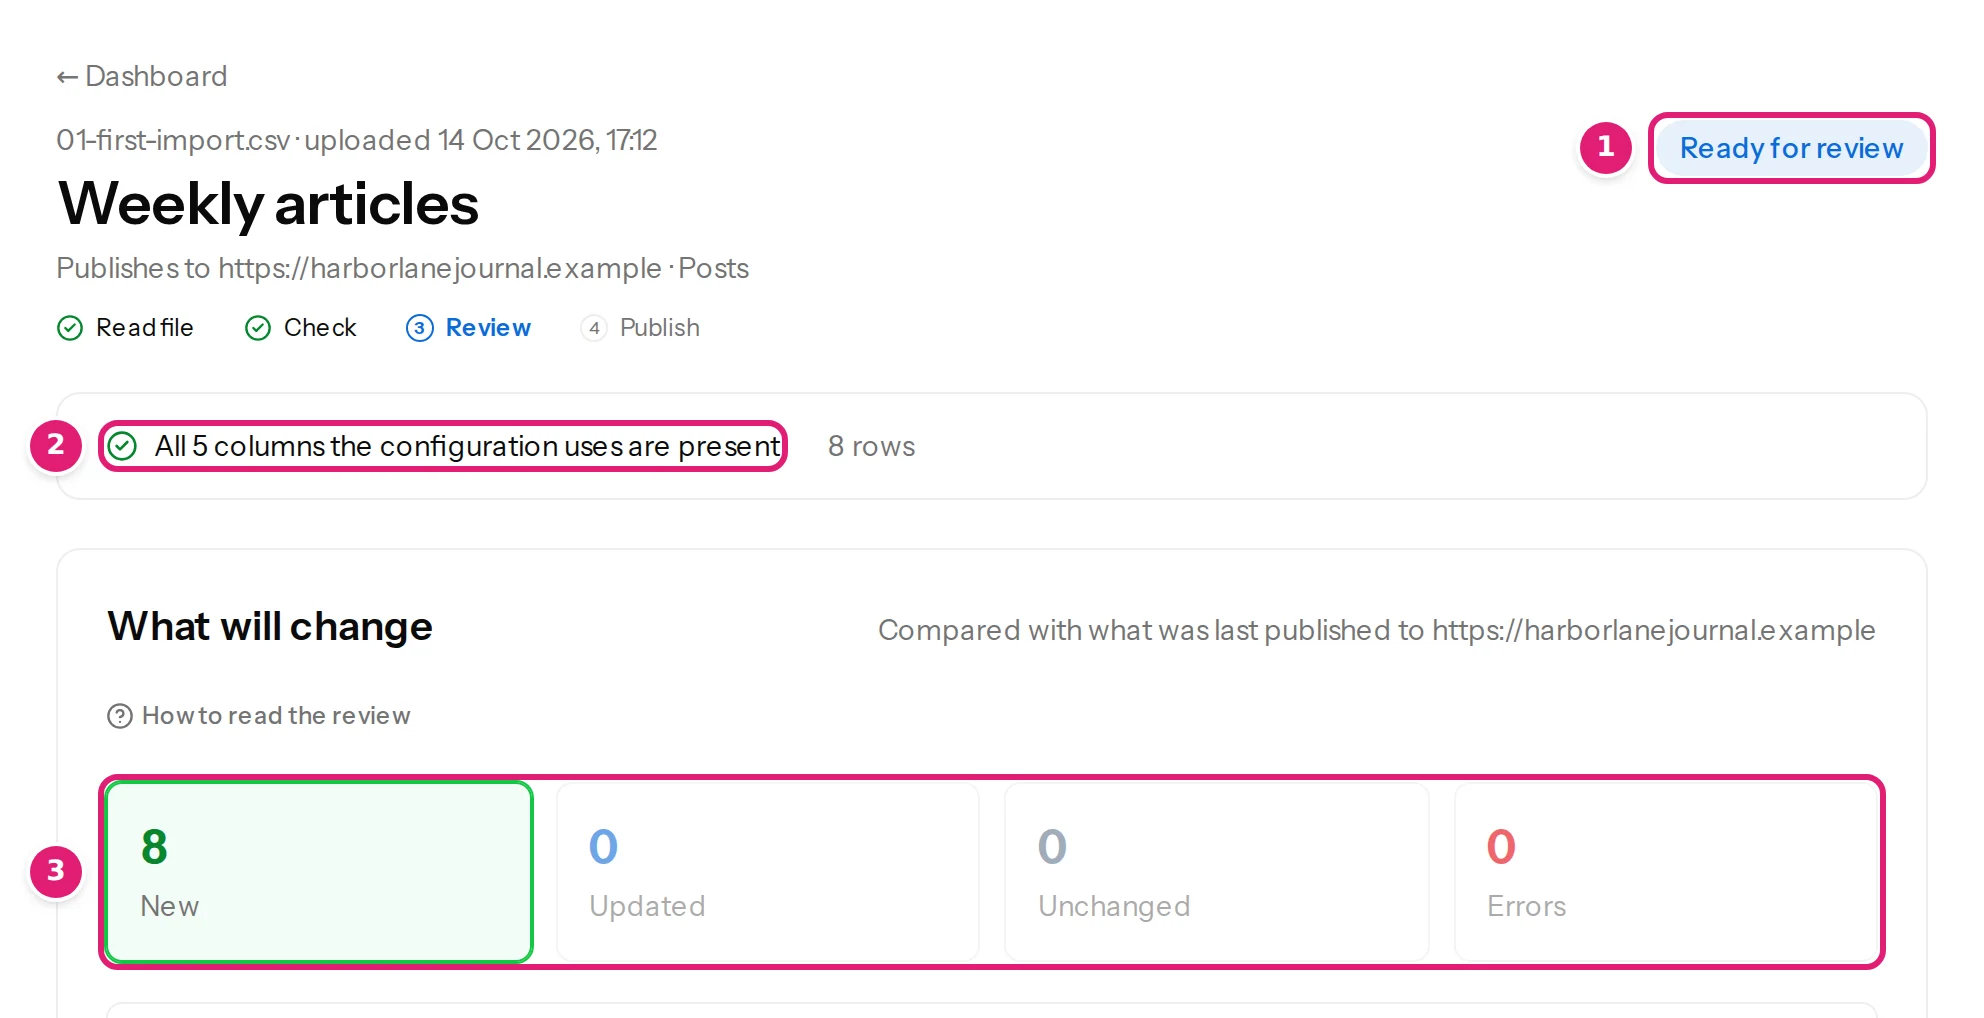The height and width of the screenshot is (1018, 1984).
Task: Go back to the Dashboard
Action: (142, 76)
